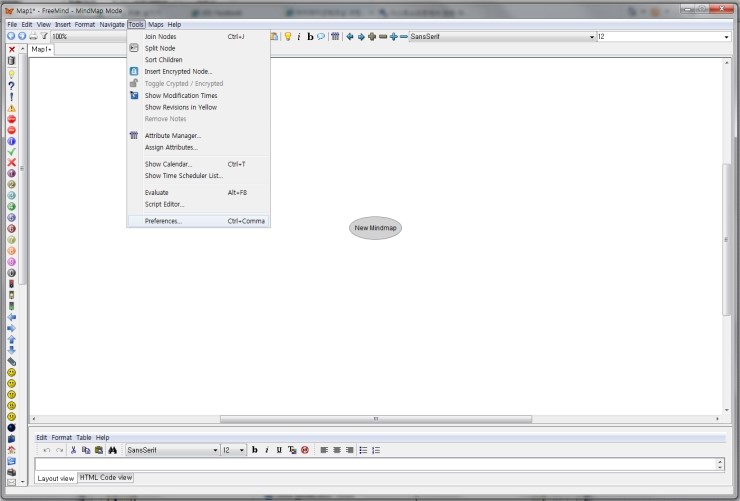Image resolution: width=740 pixels, height=501 pixels.
Task: Choose Preferences... from the Tools menu
Action: pyautogui.click(x=163, y=221)
